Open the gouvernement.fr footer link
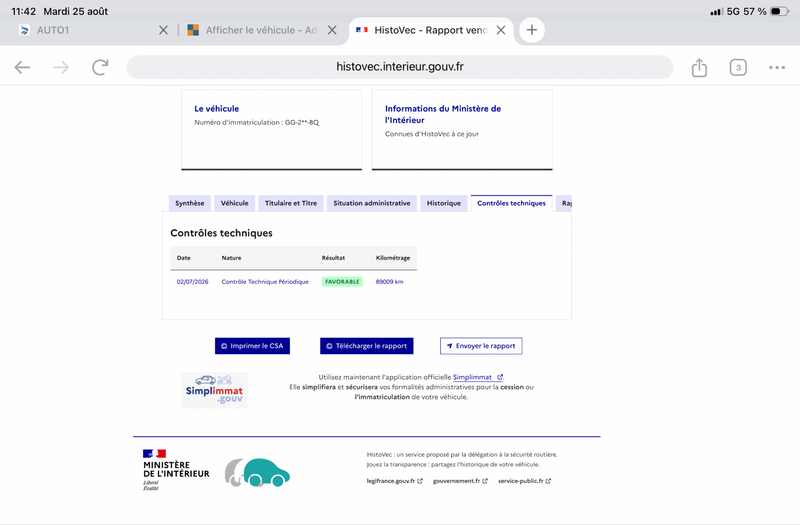Viewport: 800px width, 525px height. coord(460,481)
